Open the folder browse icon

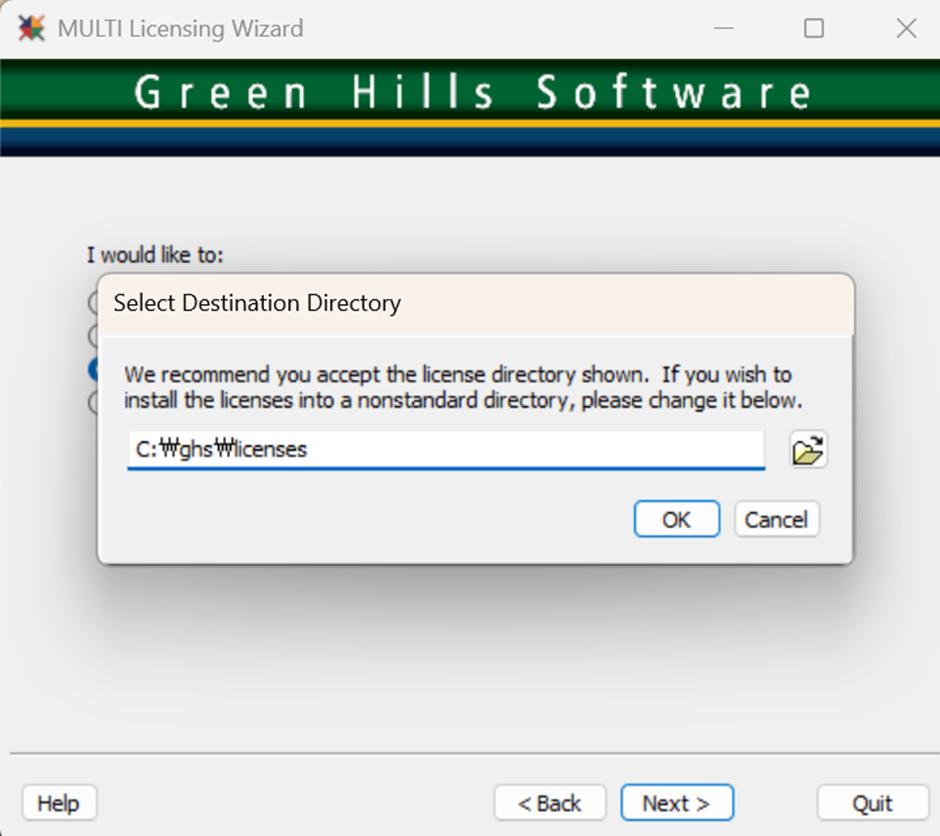808,449
